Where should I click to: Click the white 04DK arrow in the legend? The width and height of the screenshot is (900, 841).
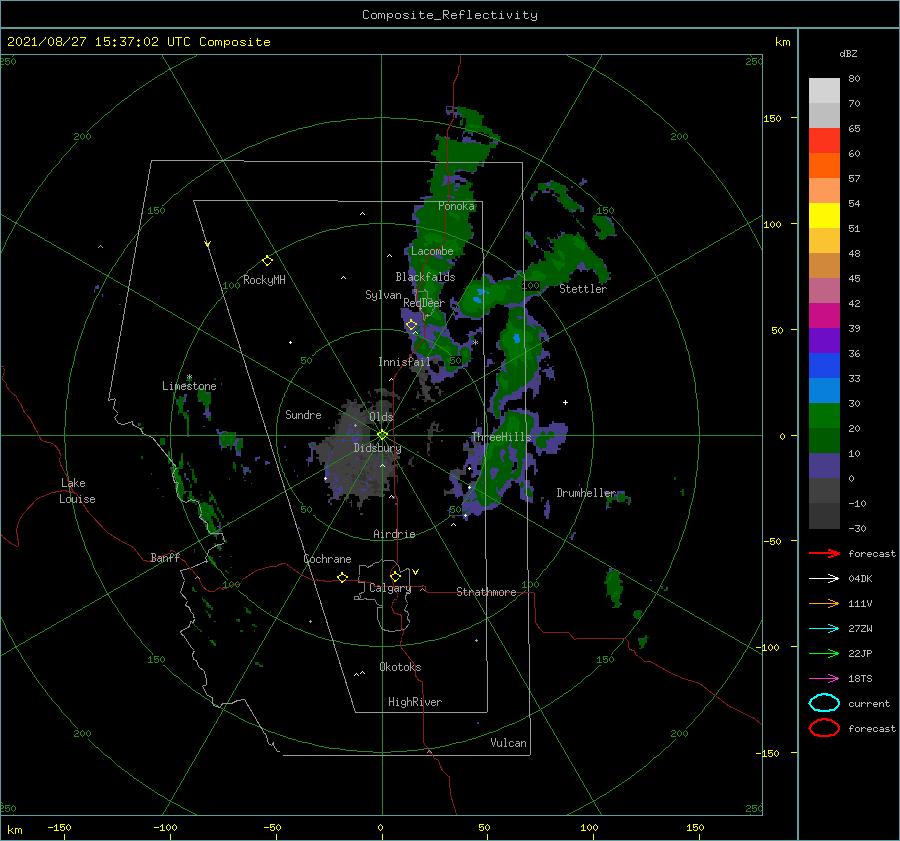pyautogui.click(x=824, y=579)
